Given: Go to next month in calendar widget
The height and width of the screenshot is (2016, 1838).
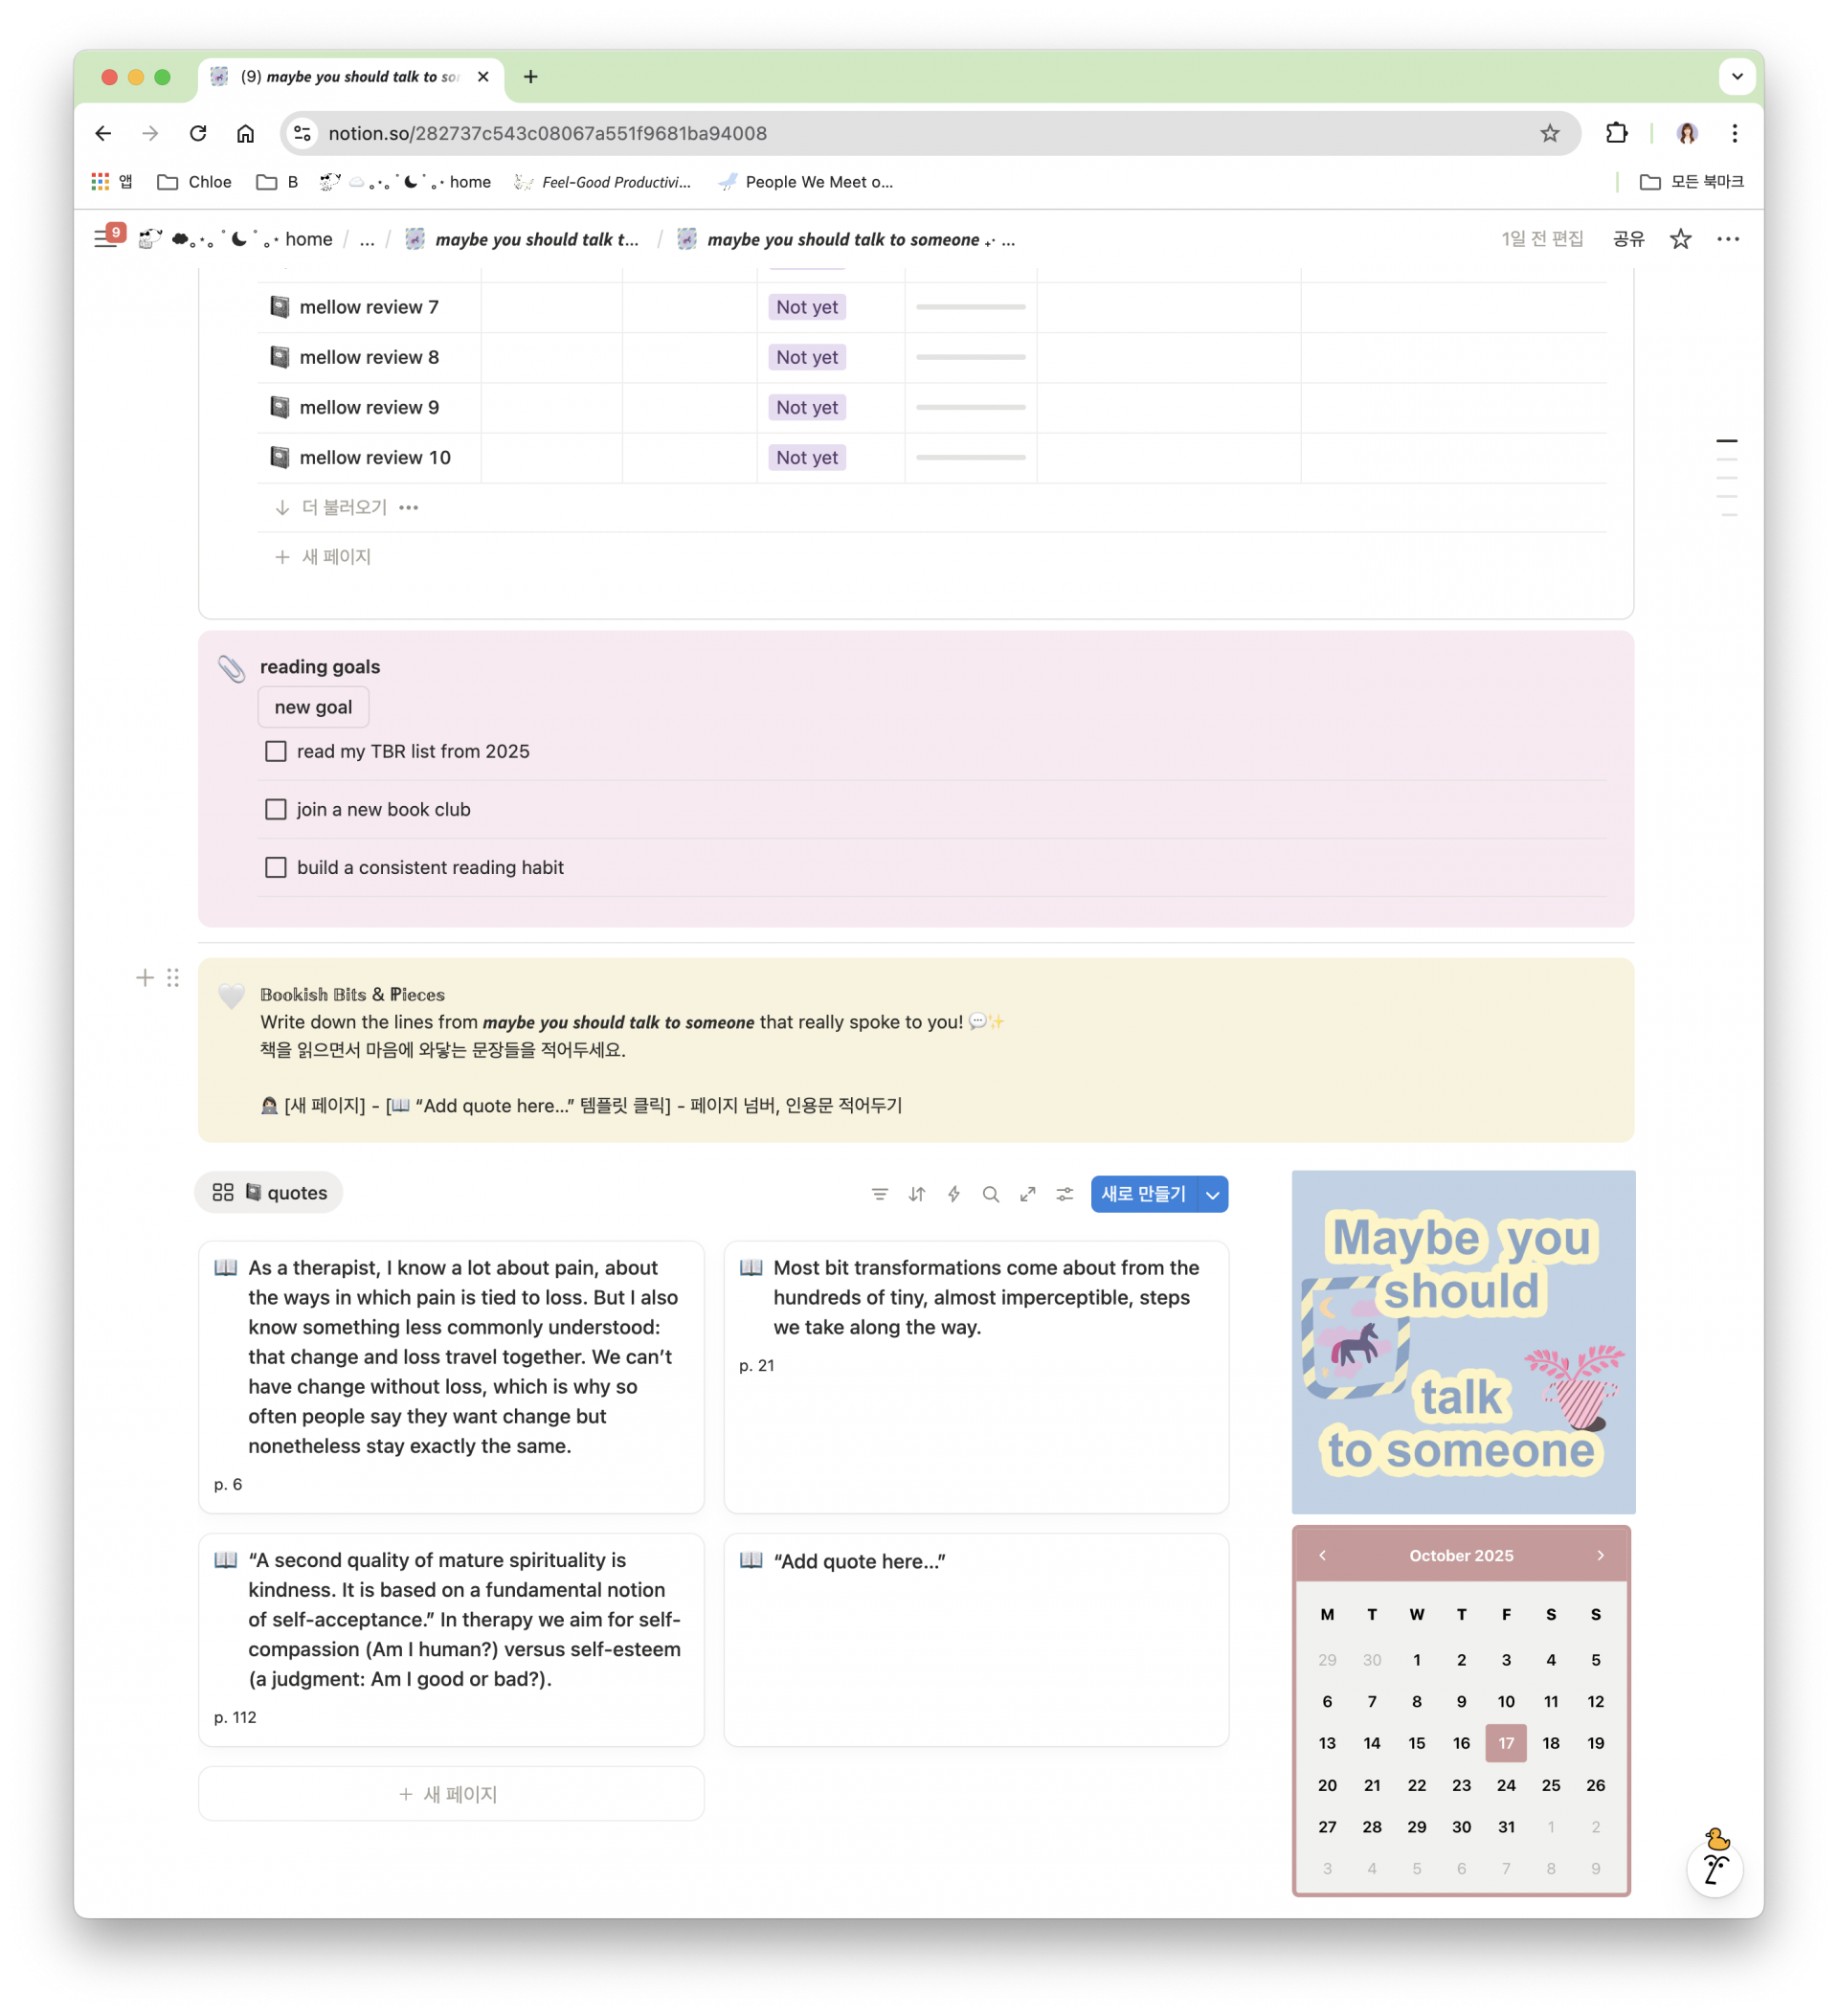Looking at the screenshot, I should [x=1600, y=1555].
